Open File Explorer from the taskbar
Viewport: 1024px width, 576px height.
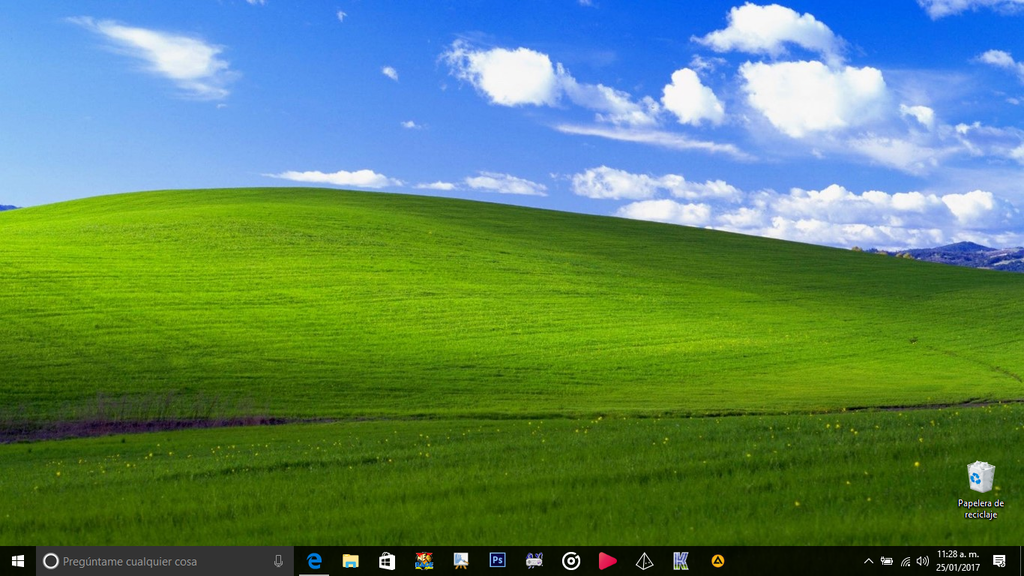[x=351, y=561]
